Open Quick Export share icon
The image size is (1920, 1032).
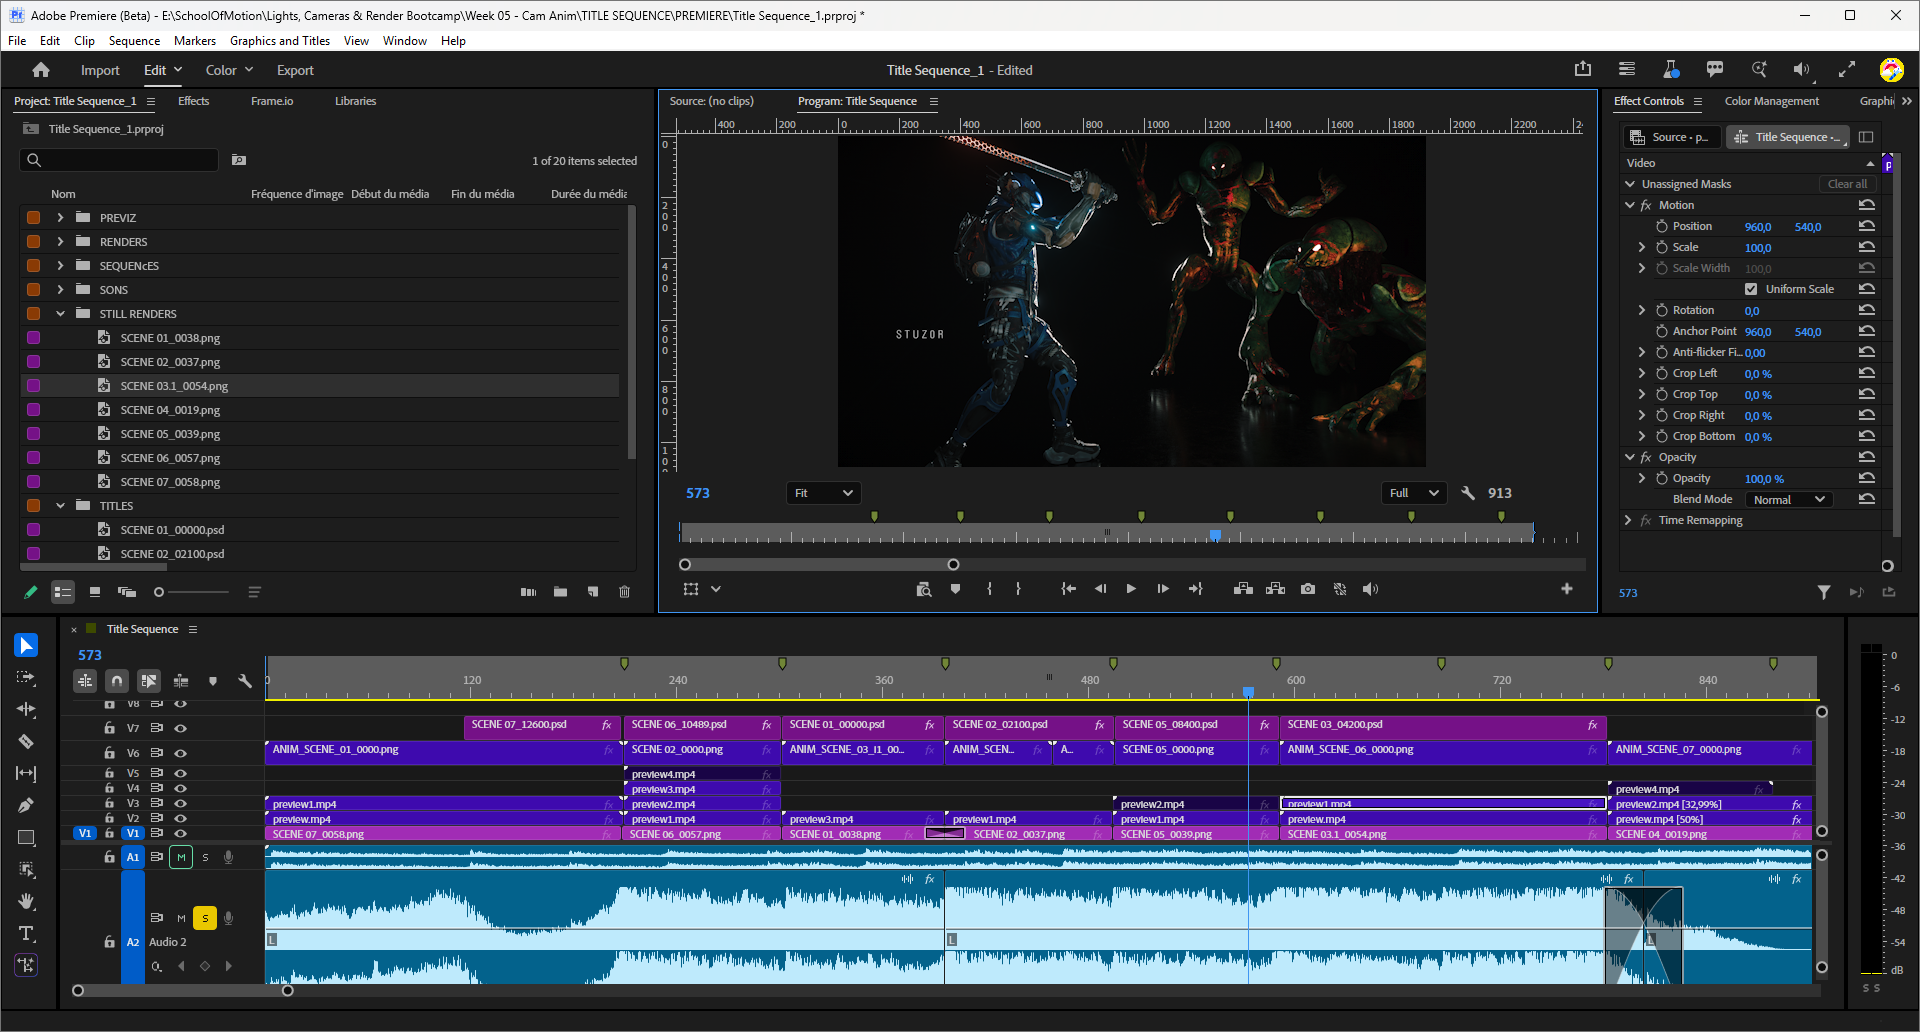tap(1582, 69)
